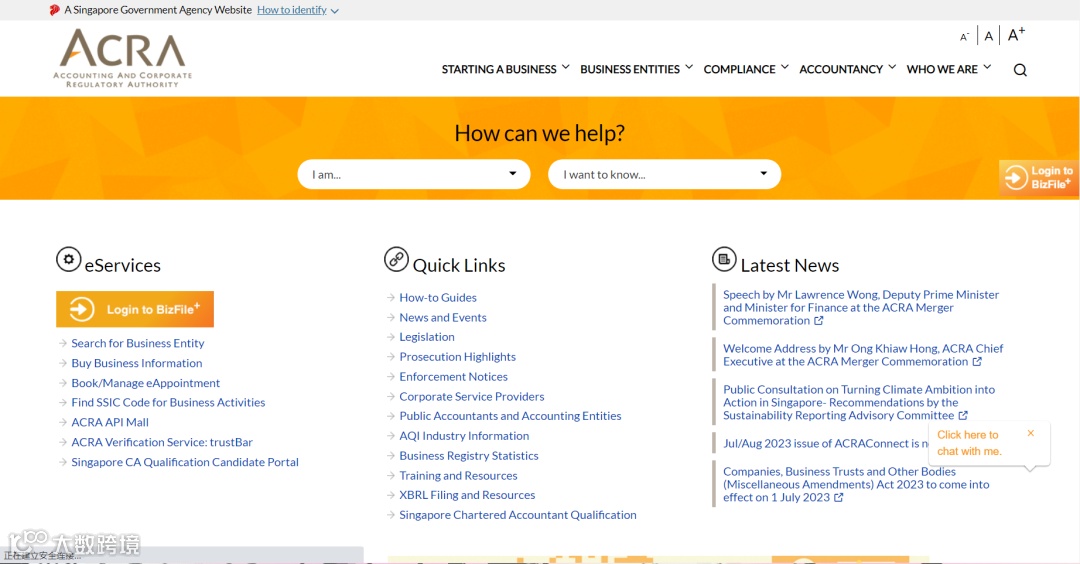Open Book/Manage eAppointment link
This screenshot has width=1080, height=564.
click(145, 383)
